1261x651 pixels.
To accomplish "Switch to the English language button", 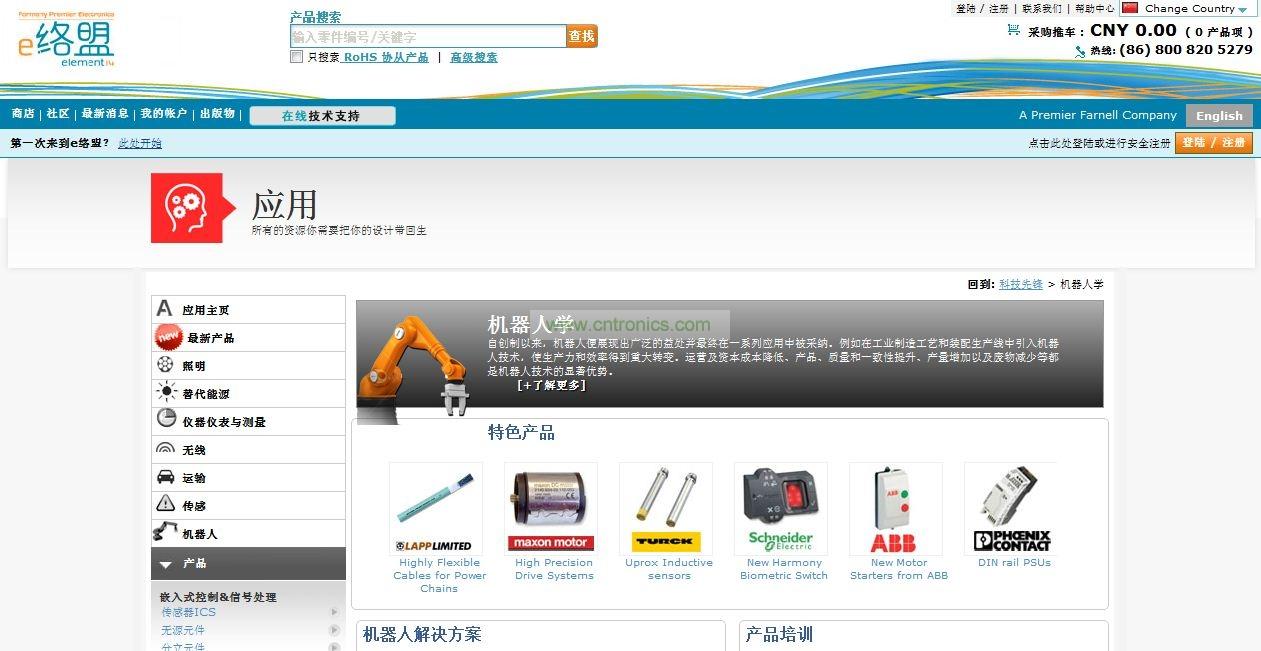I will [1218, 116].
